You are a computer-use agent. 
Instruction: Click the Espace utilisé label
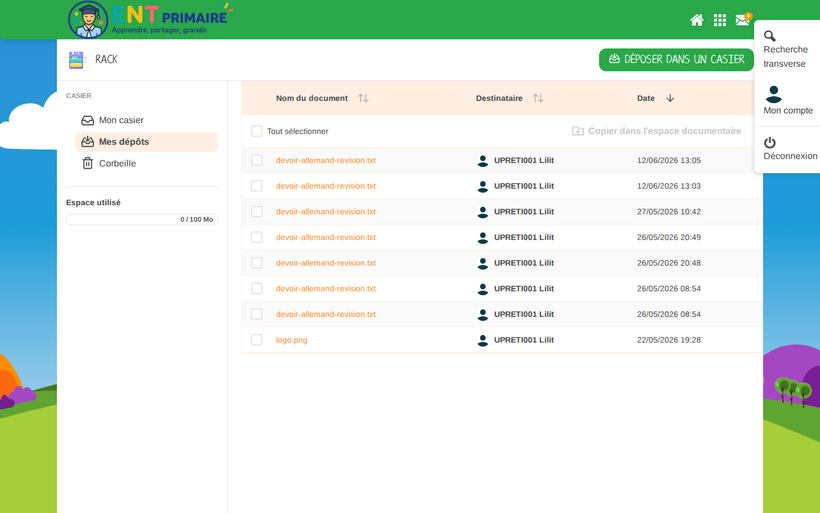(93, 202)
